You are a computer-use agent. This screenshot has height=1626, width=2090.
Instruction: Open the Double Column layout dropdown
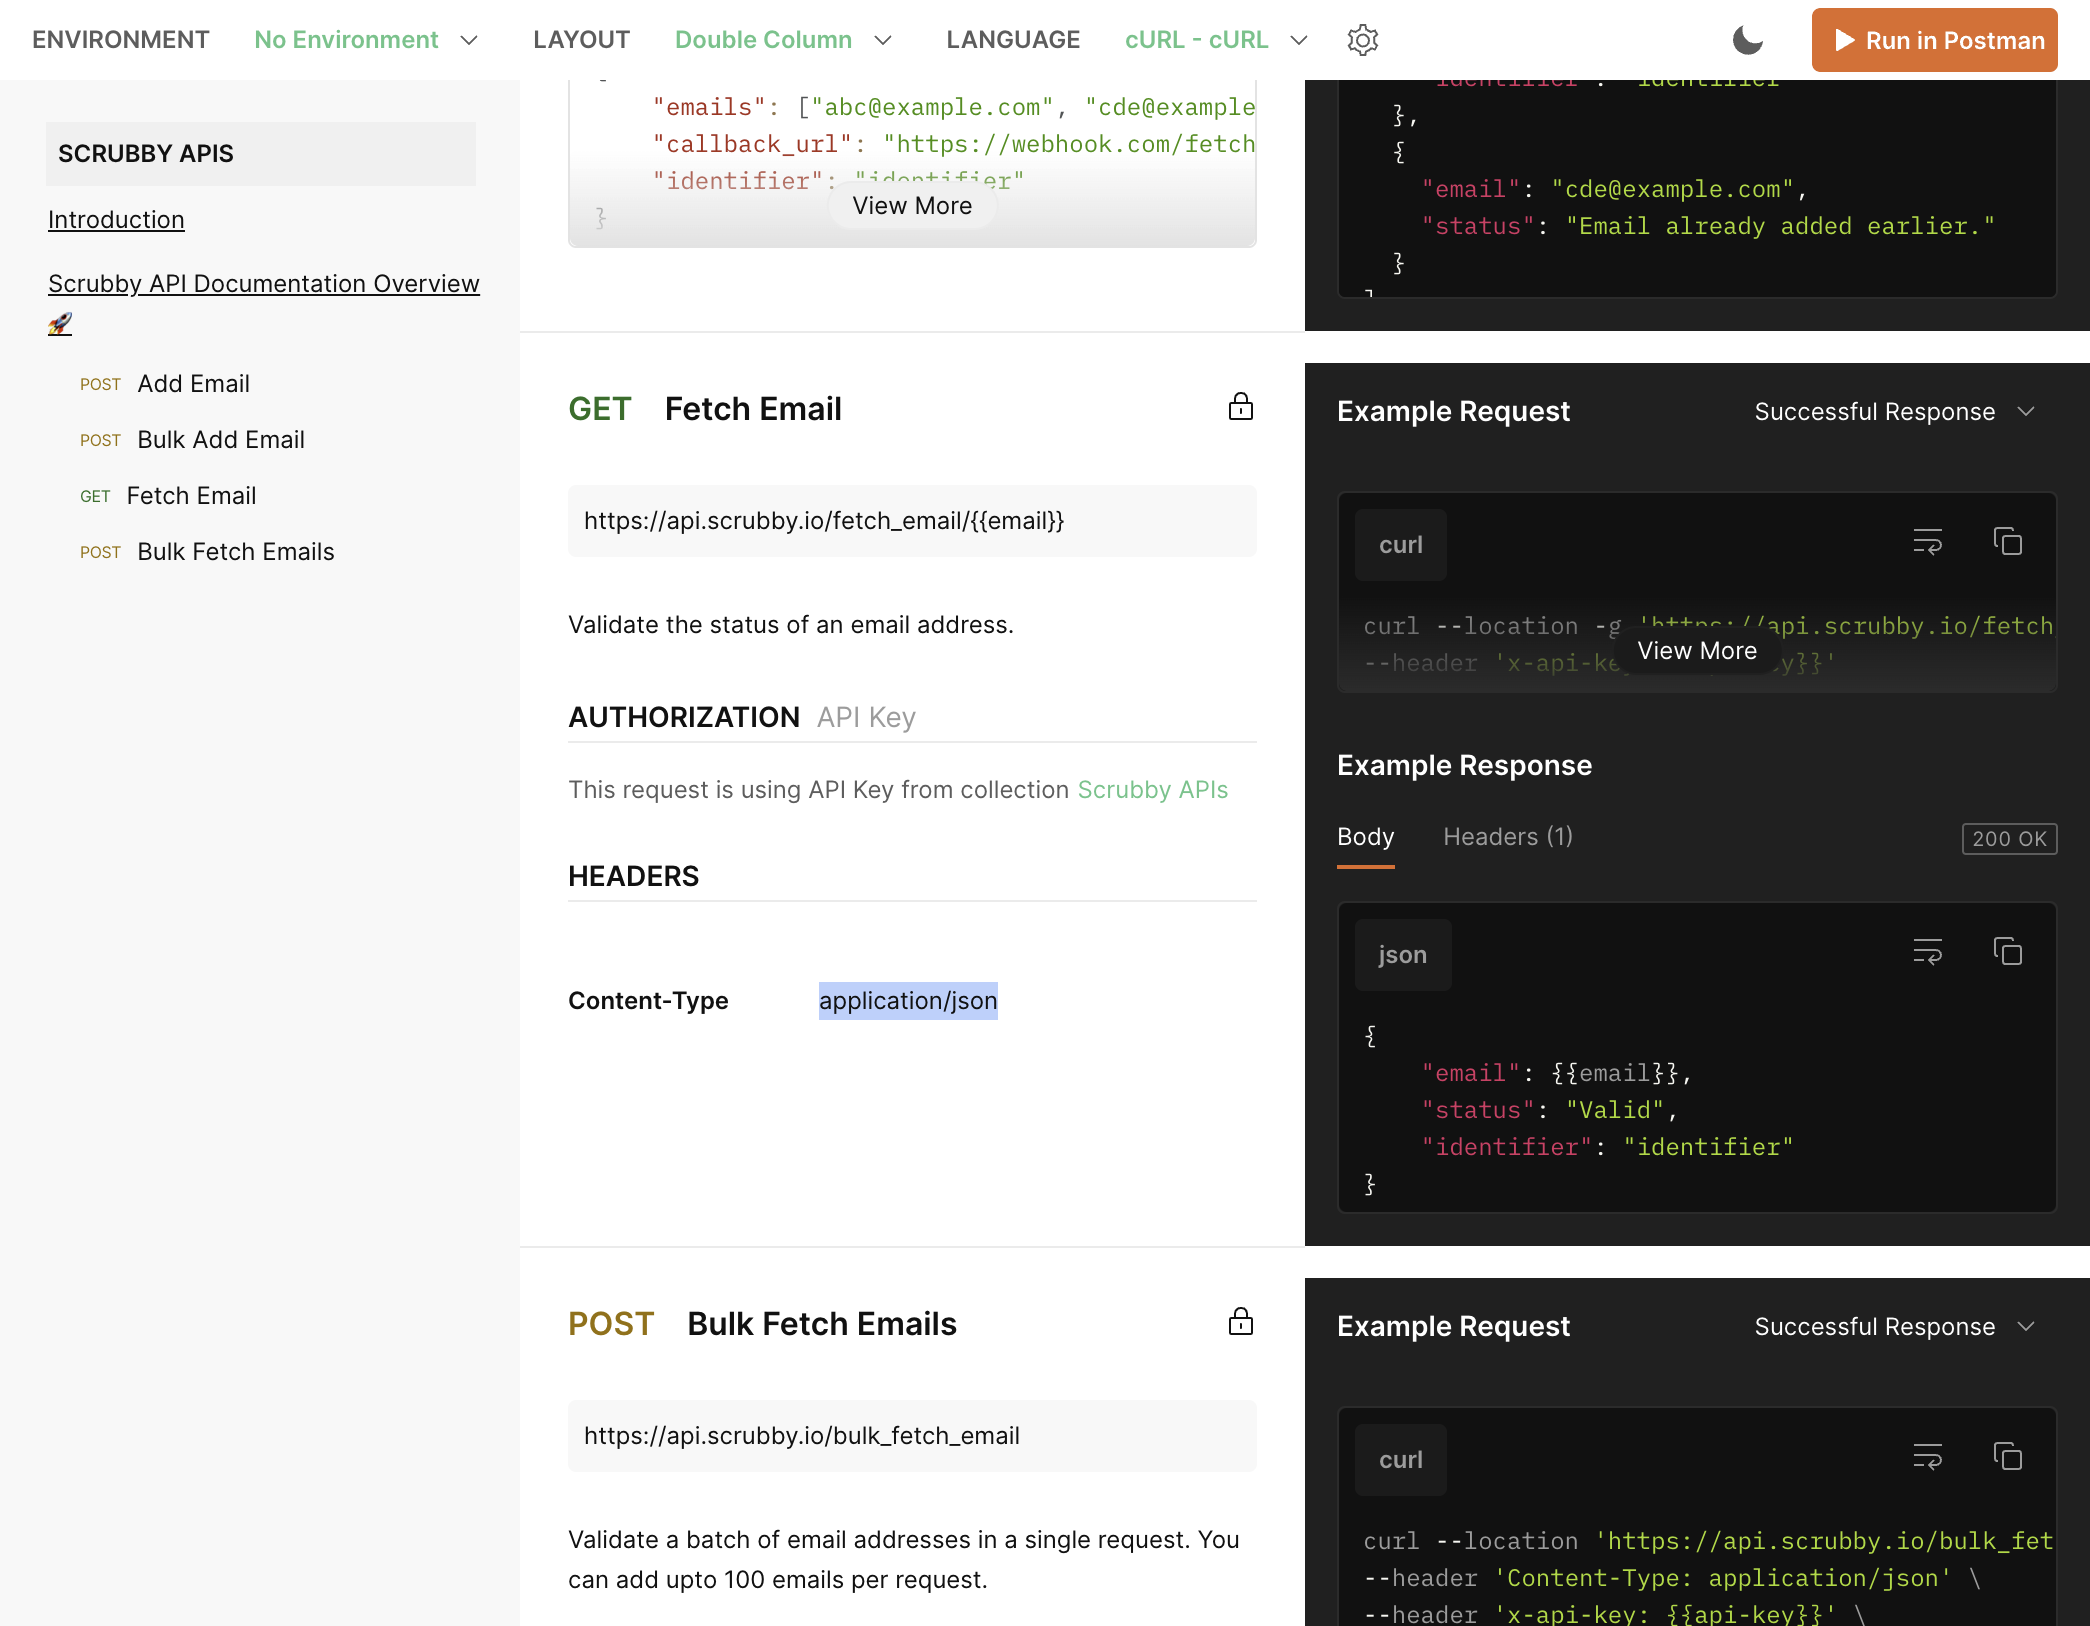pyautogui.click(x=783, y=40)
